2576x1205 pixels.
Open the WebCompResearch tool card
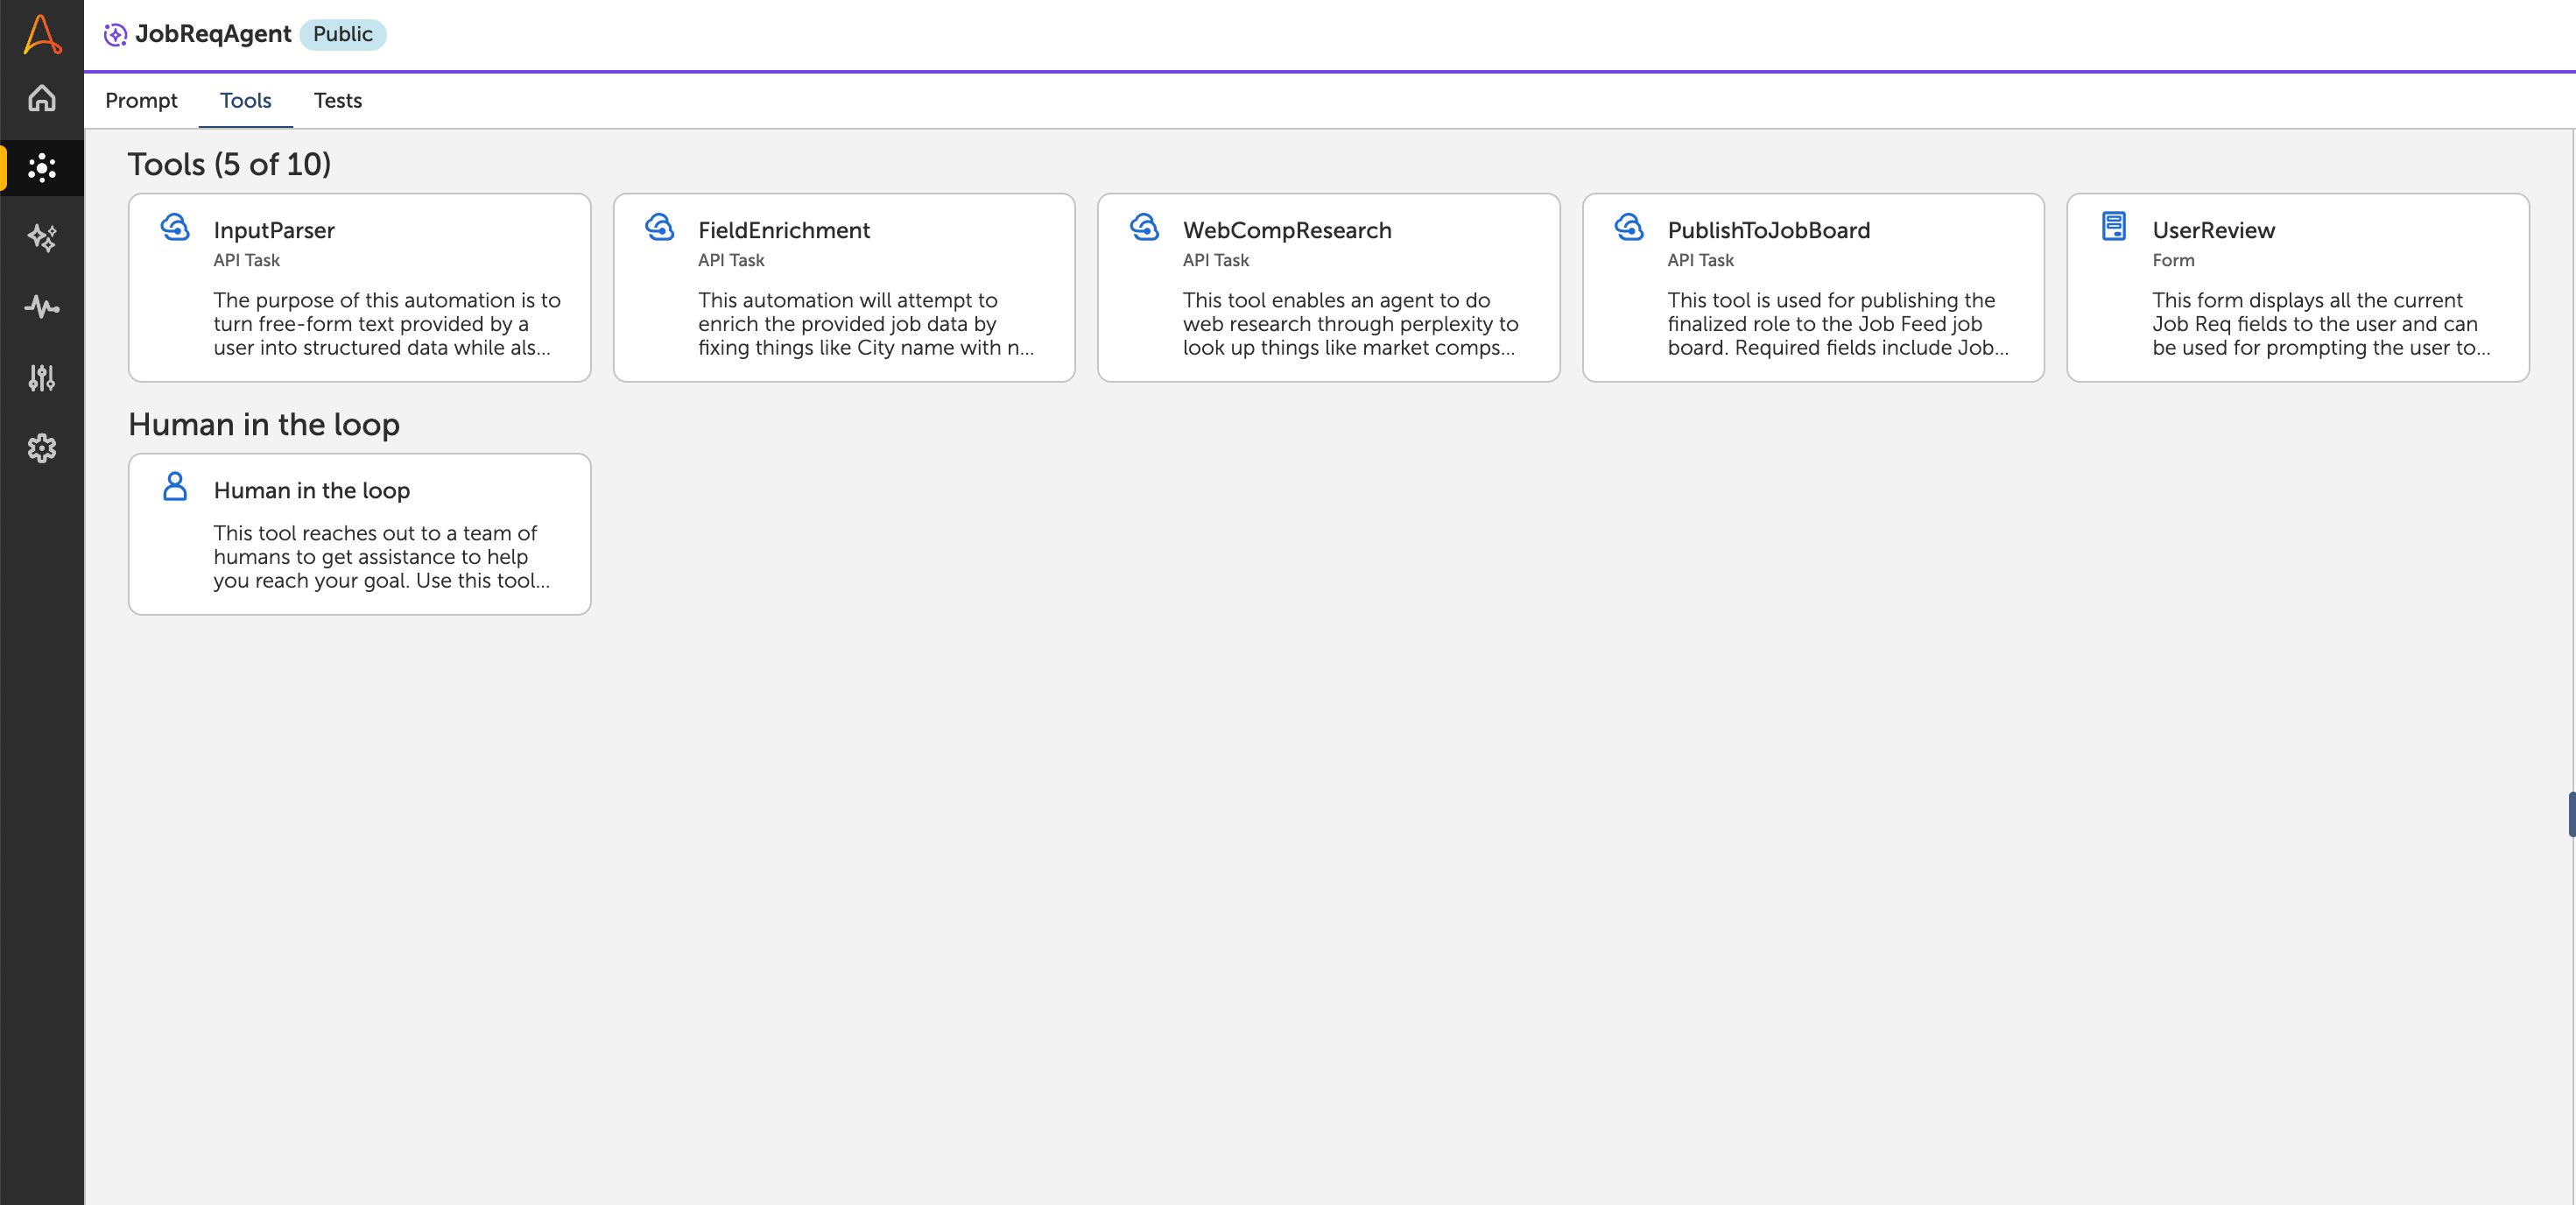point(1328,288)
